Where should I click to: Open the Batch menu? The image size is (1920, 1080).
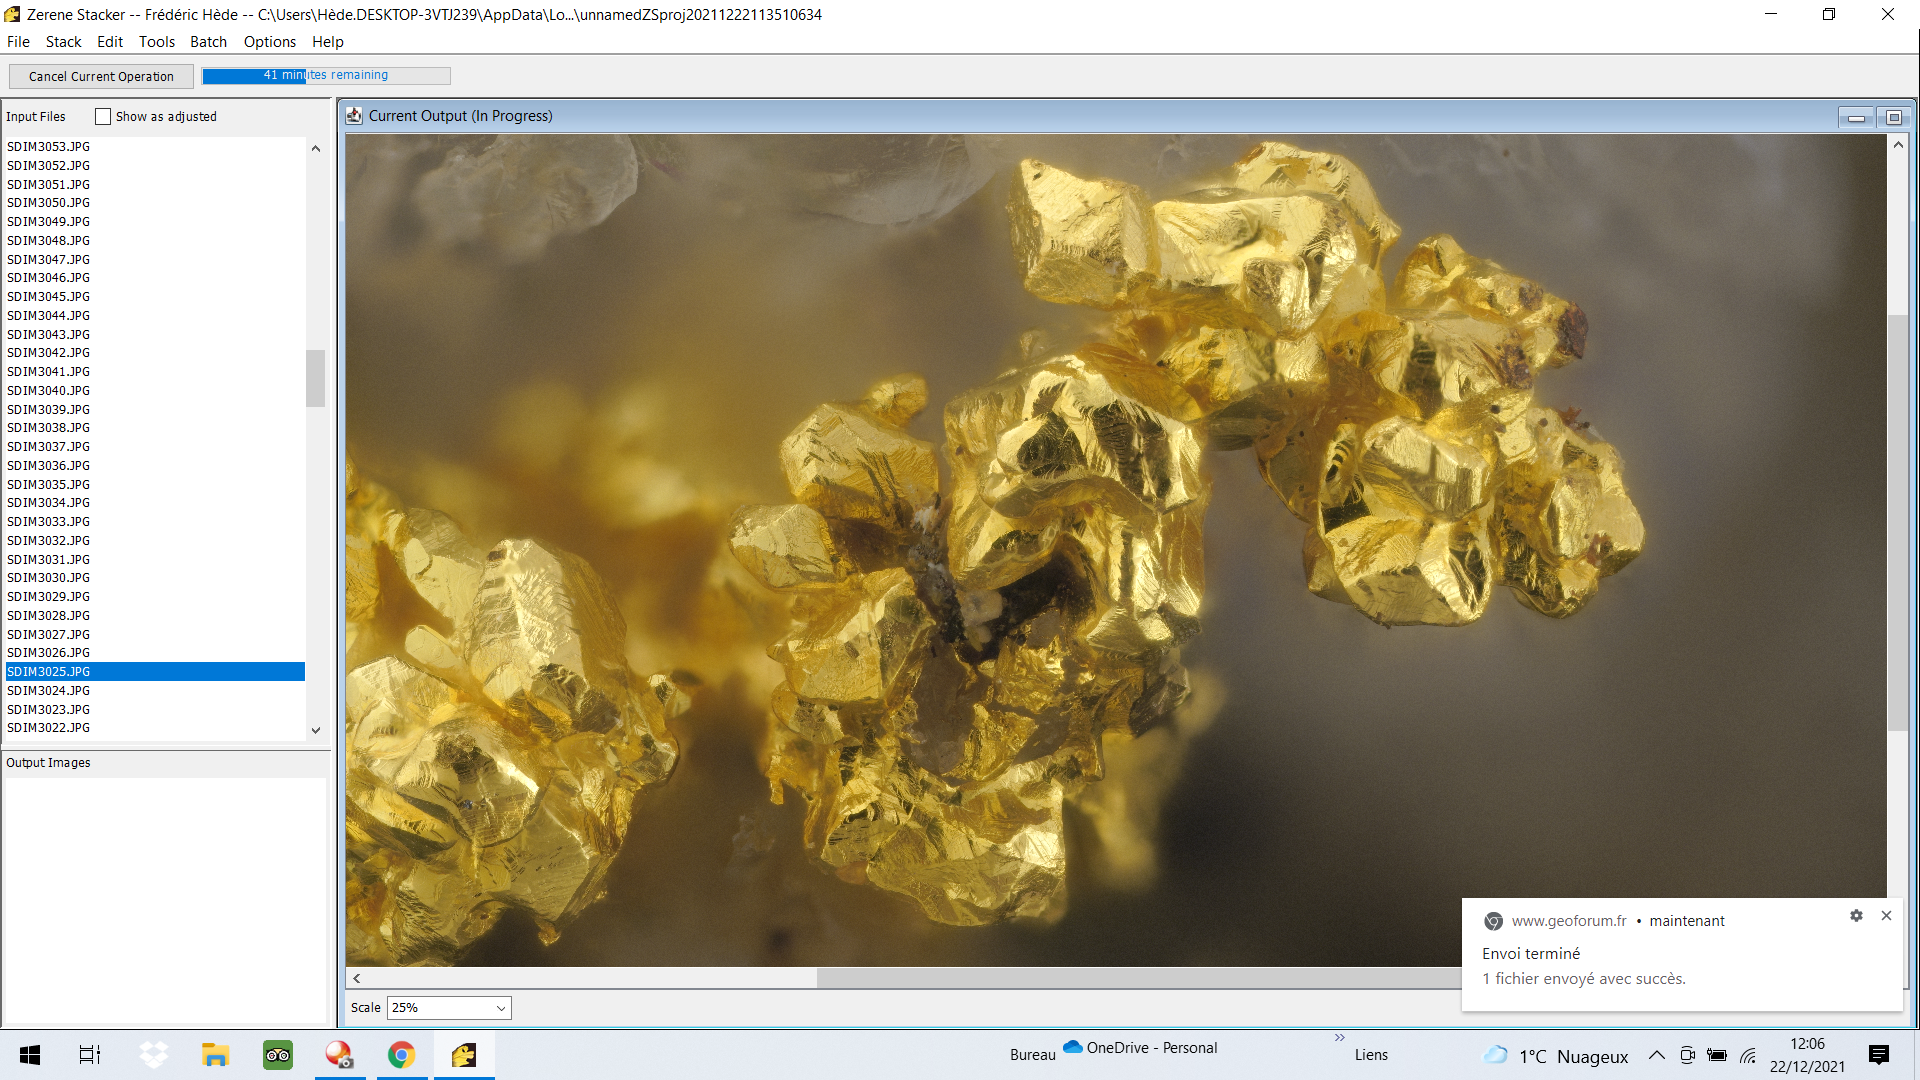point(208,42)
